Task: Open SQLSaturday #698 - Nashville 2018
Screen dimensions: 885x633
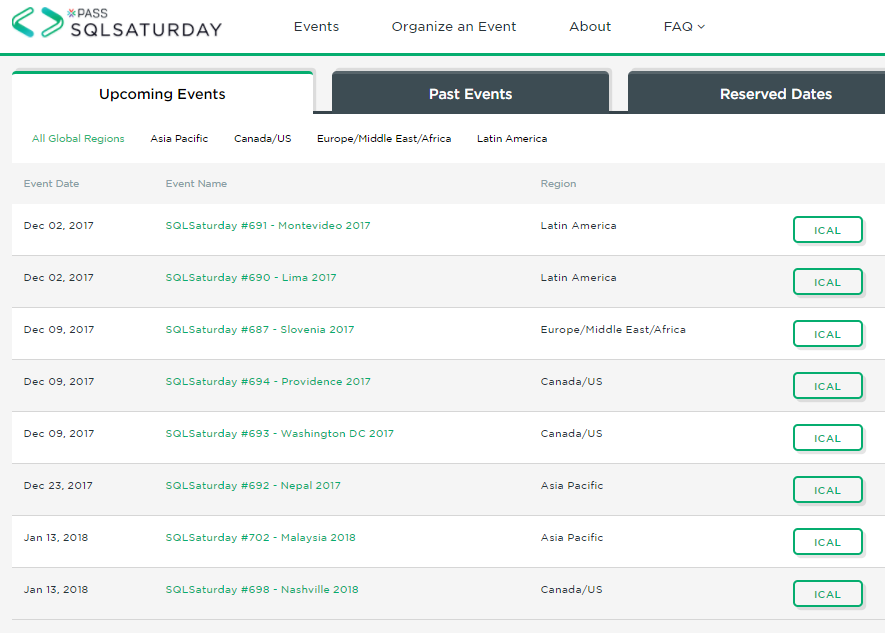Action: coord(262,589)
